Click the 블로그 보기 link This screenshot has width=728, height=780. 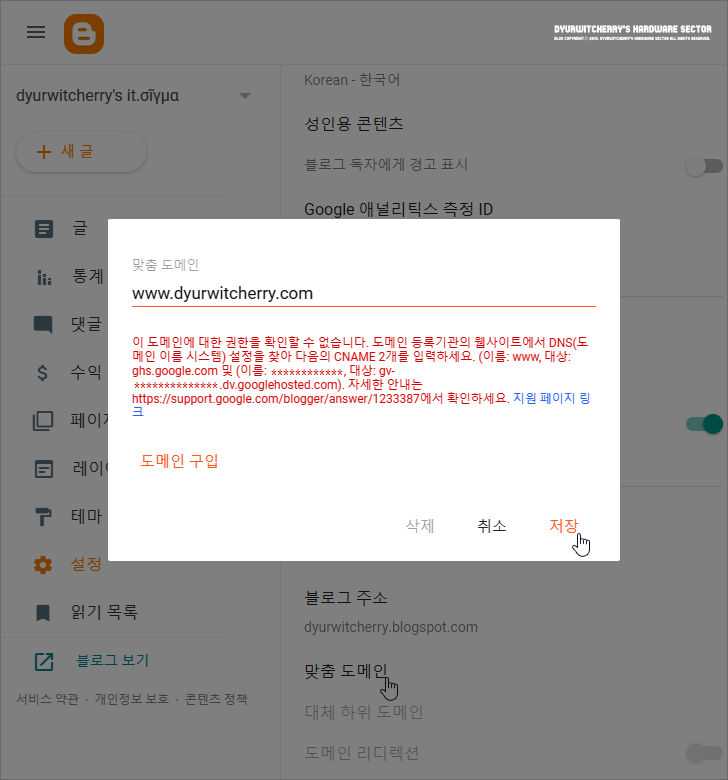[x=112, y=661]
